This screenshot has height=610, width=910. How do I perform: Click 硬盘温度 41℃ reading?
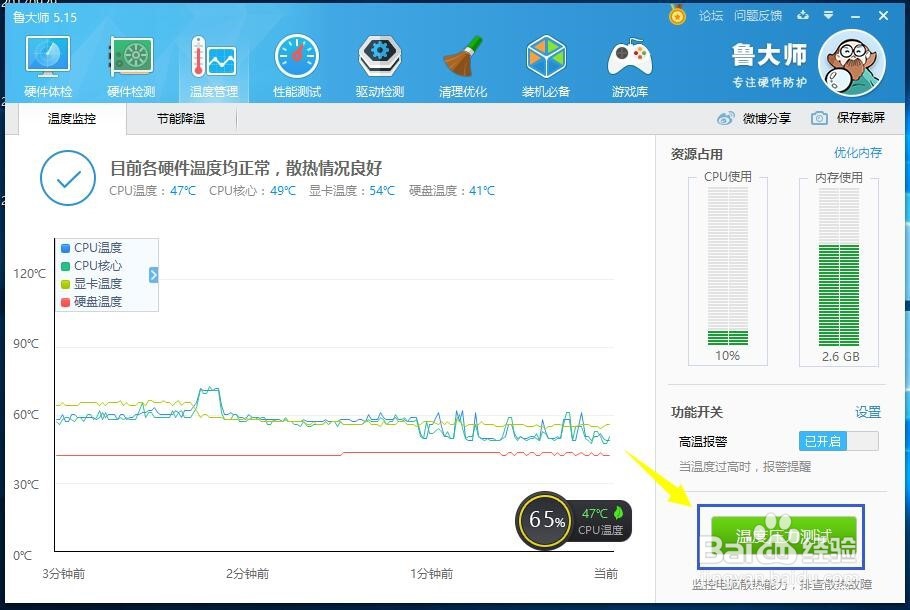coord(452,191)
